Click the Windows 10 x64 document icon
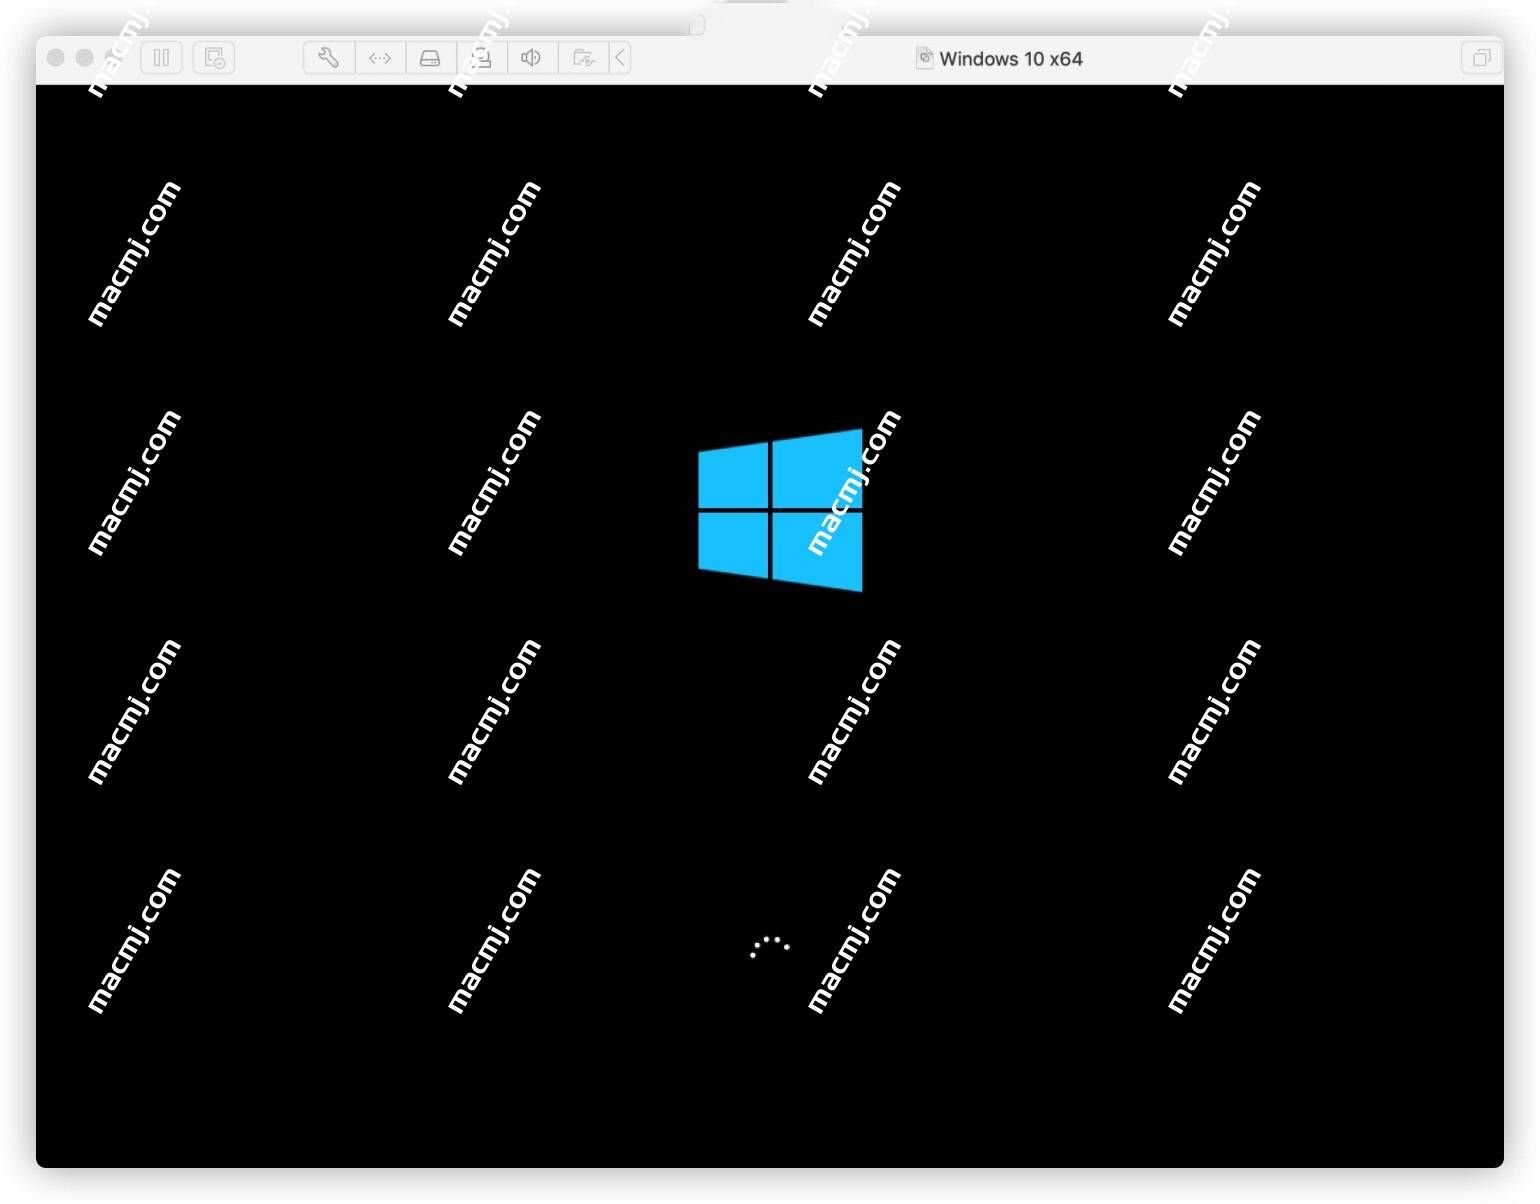The height and width of the screenshot is (1204, 1540). (x=924, y=58)
